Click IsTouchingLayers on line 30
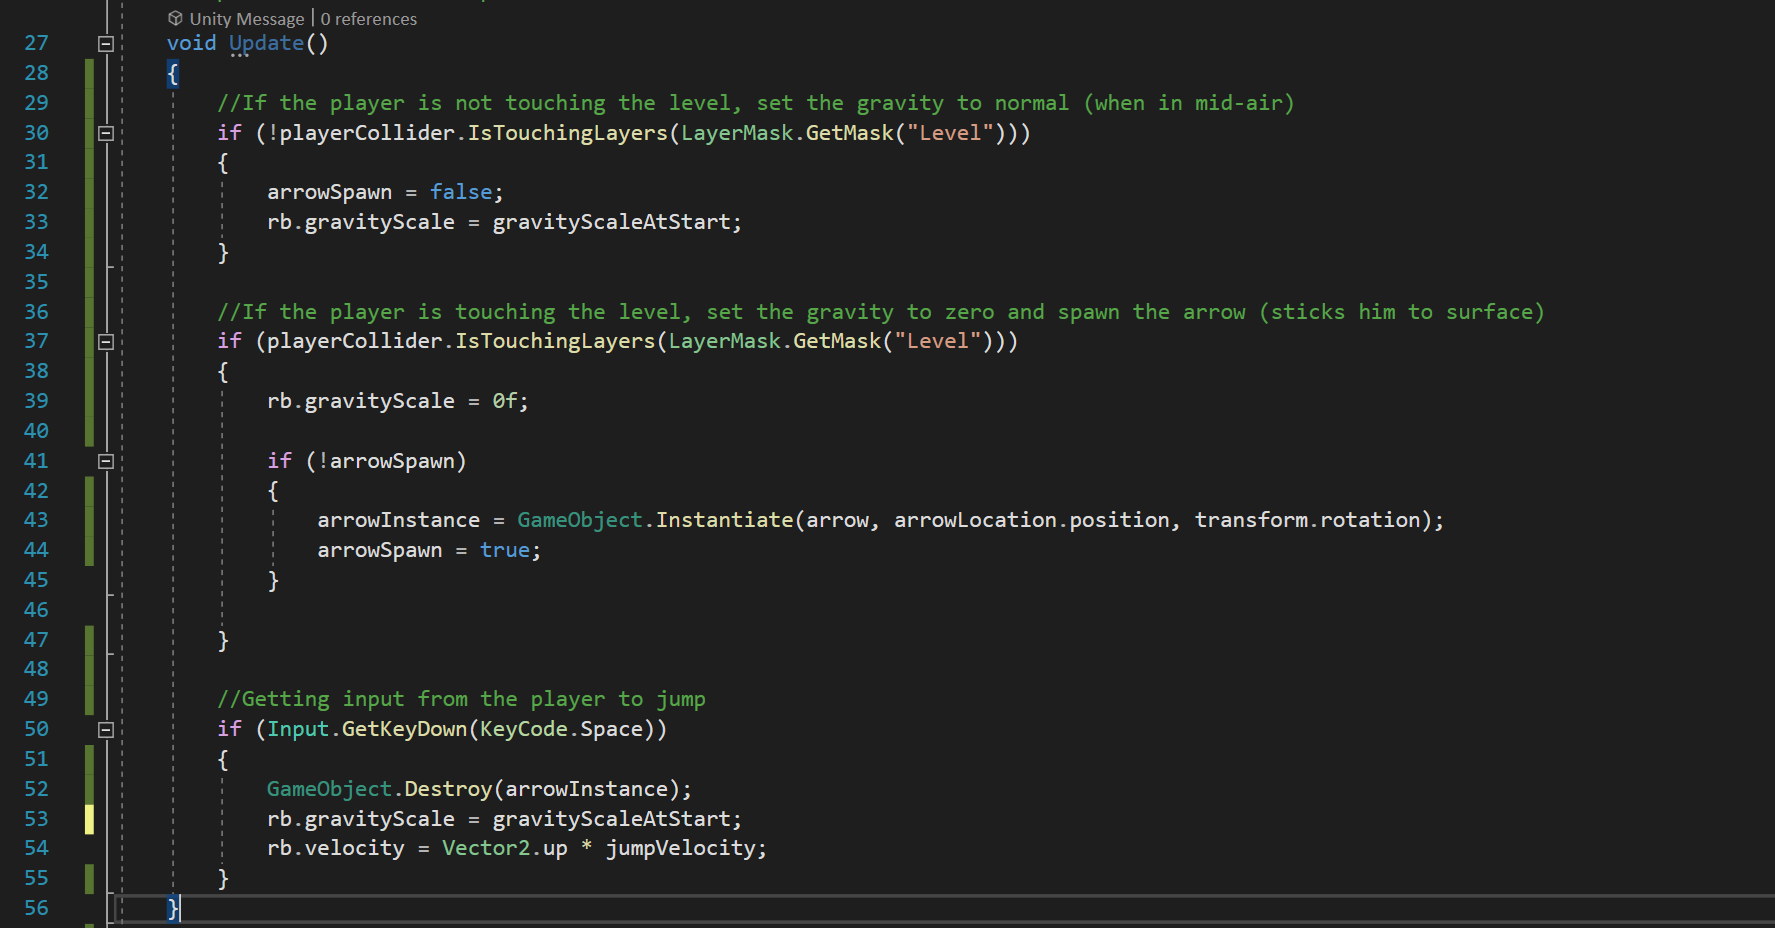The width and height of the screenshot is (1775, 928). [567, 133]
